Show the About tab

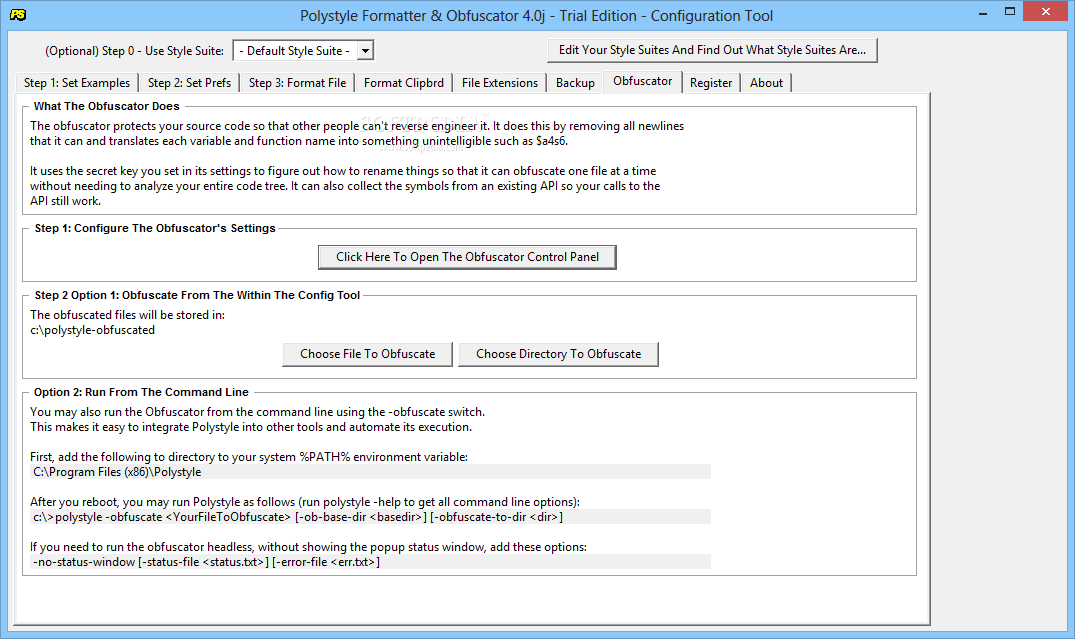pyautogui.click(x=766, y=83)
